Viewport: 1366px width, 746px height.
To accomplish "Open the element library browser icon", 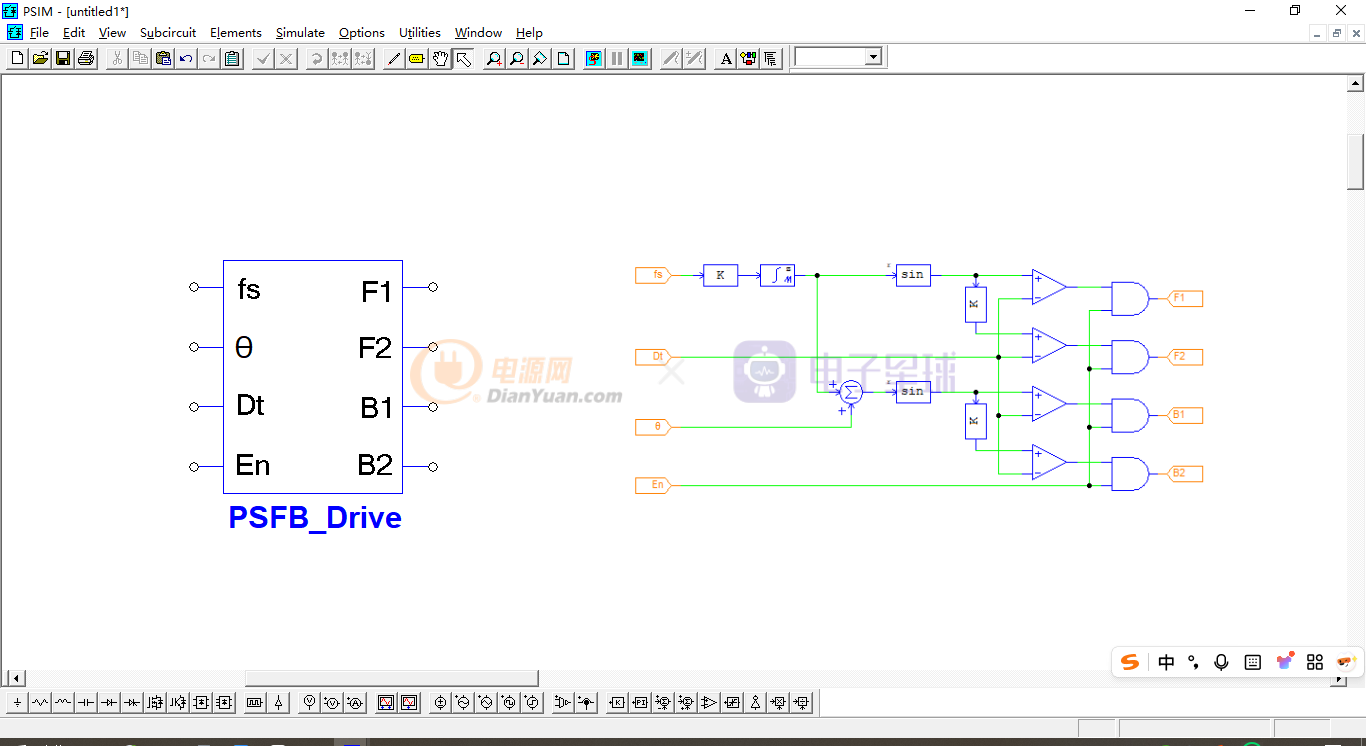I will (x=749, y=59).
